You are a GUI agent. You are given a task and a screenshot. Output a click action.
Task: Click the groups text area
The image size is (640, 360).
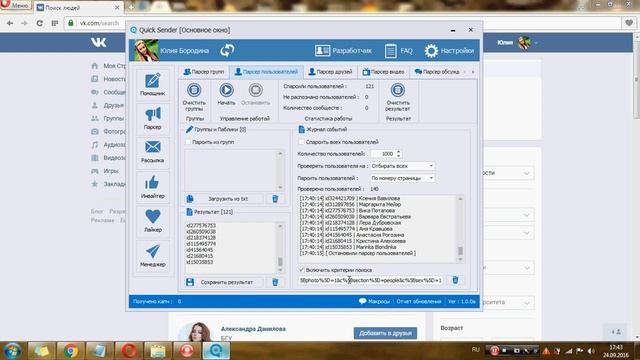click(231, 170)
